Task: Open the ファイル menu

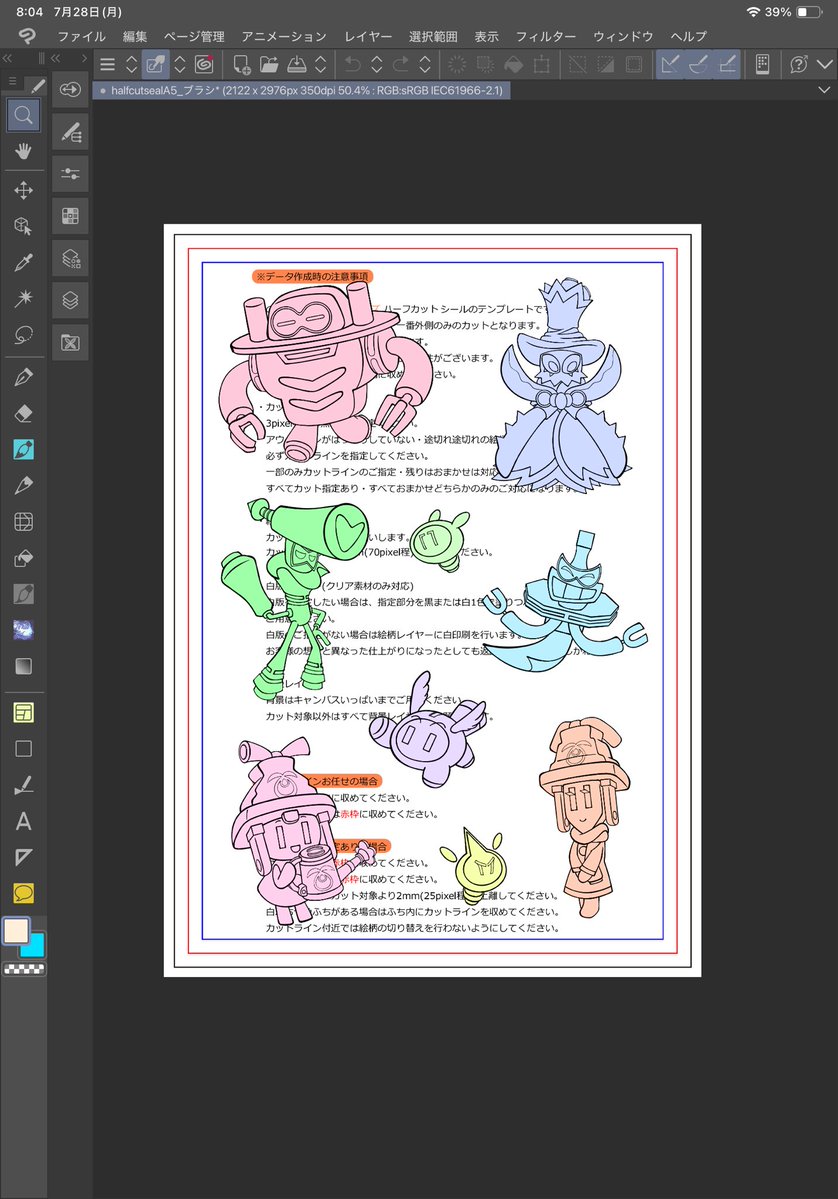Action: click(x=82, y=37)
